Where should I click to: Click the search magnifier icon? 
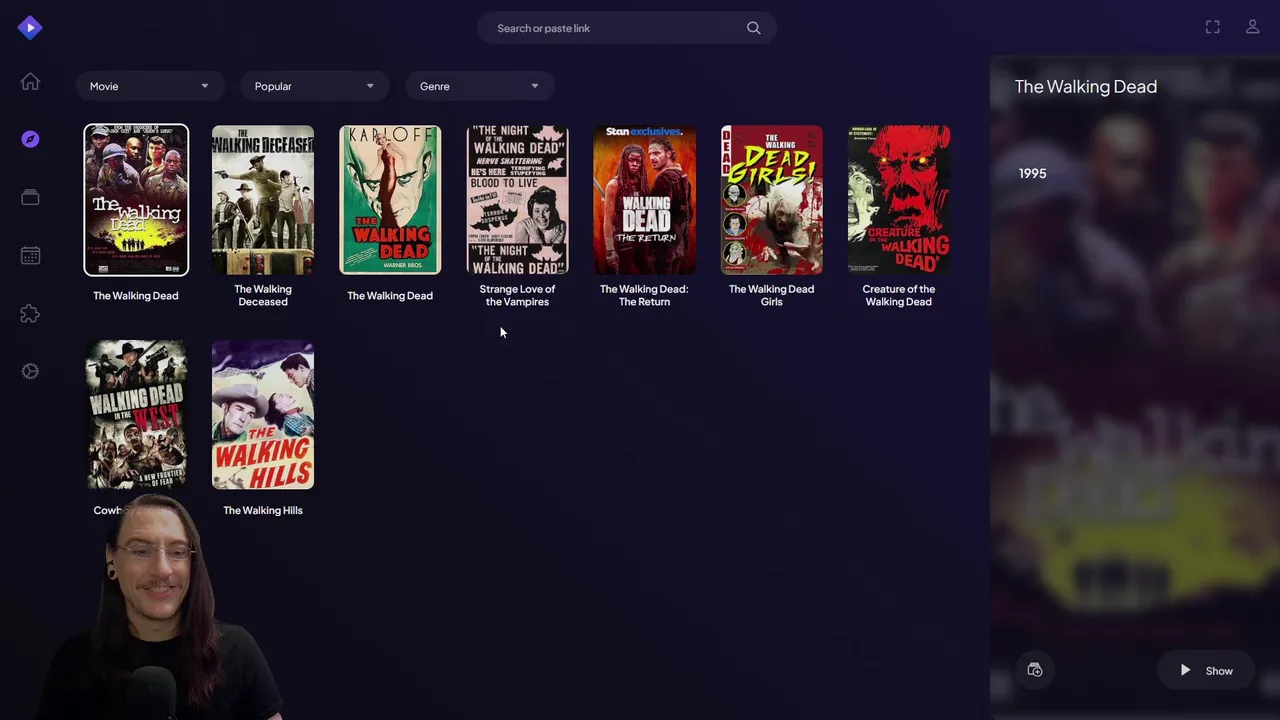point(754,28)
